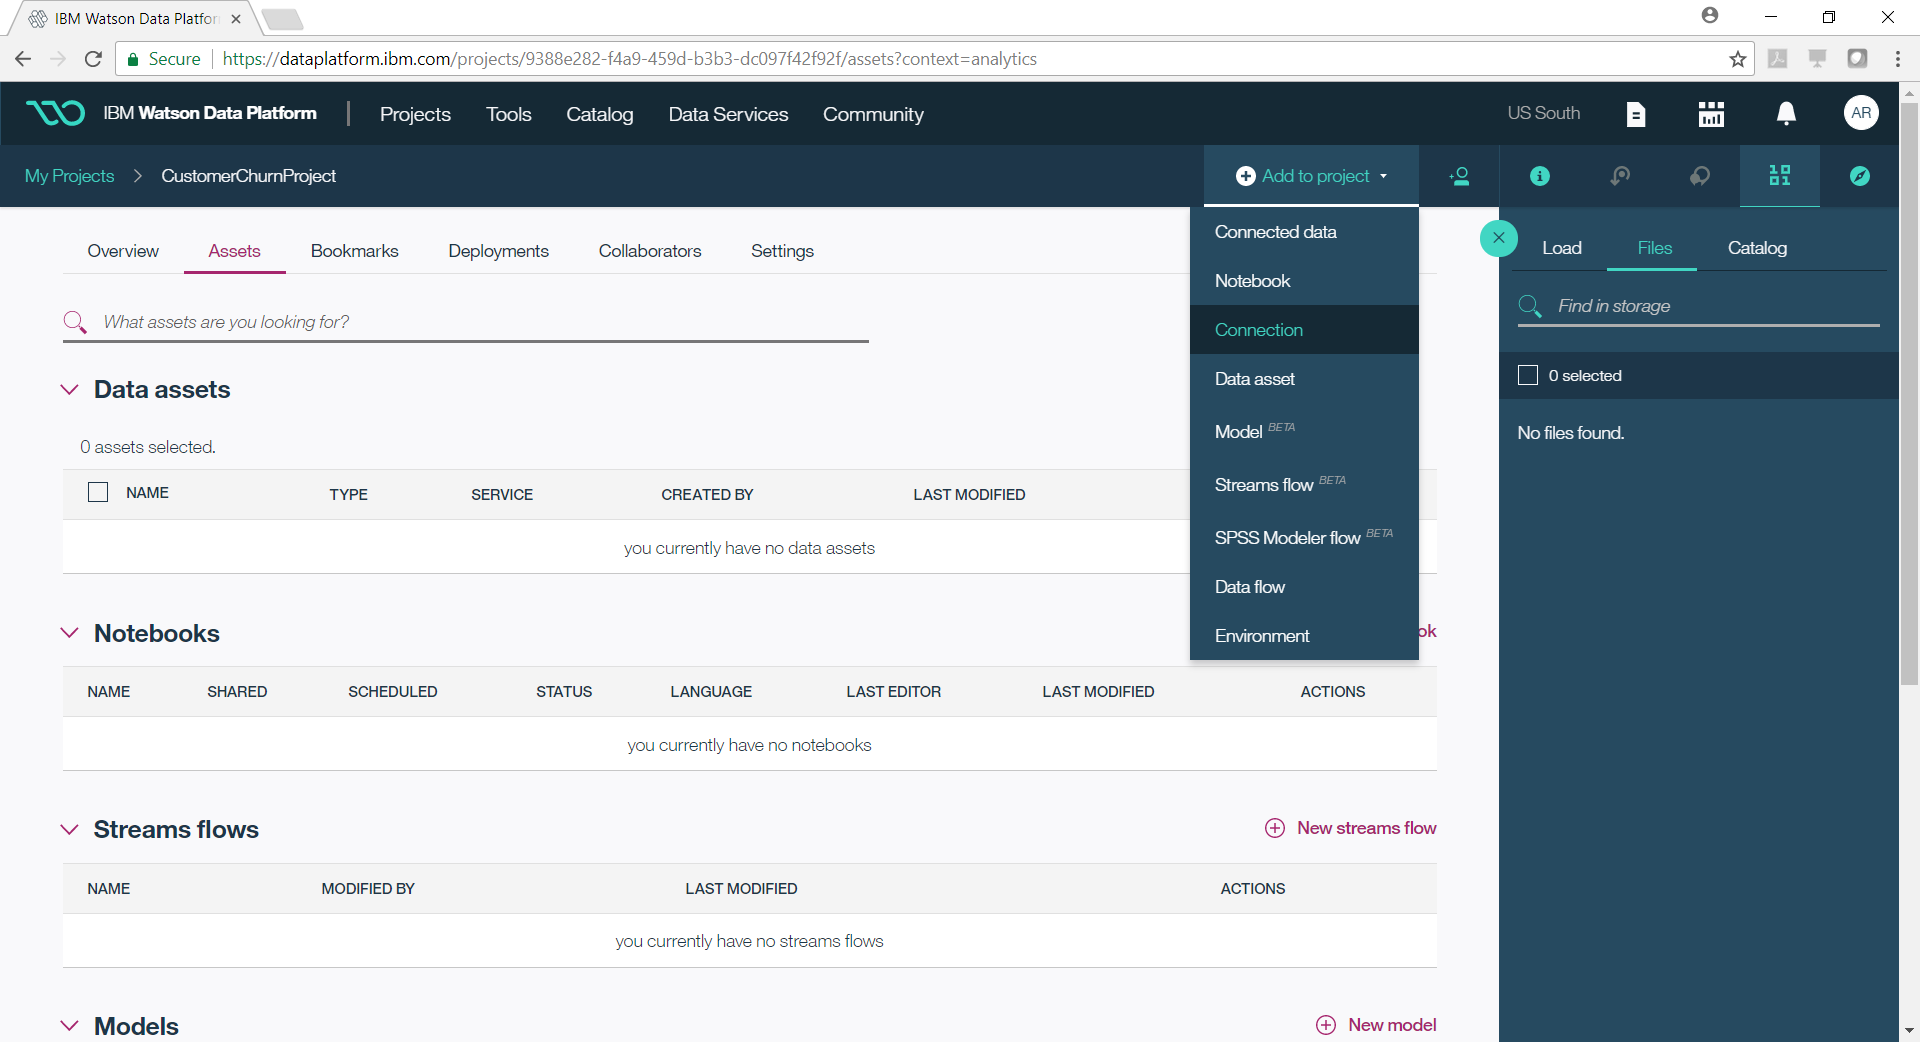Choose Streams flow from dropdown menu

click(1304, 484)
